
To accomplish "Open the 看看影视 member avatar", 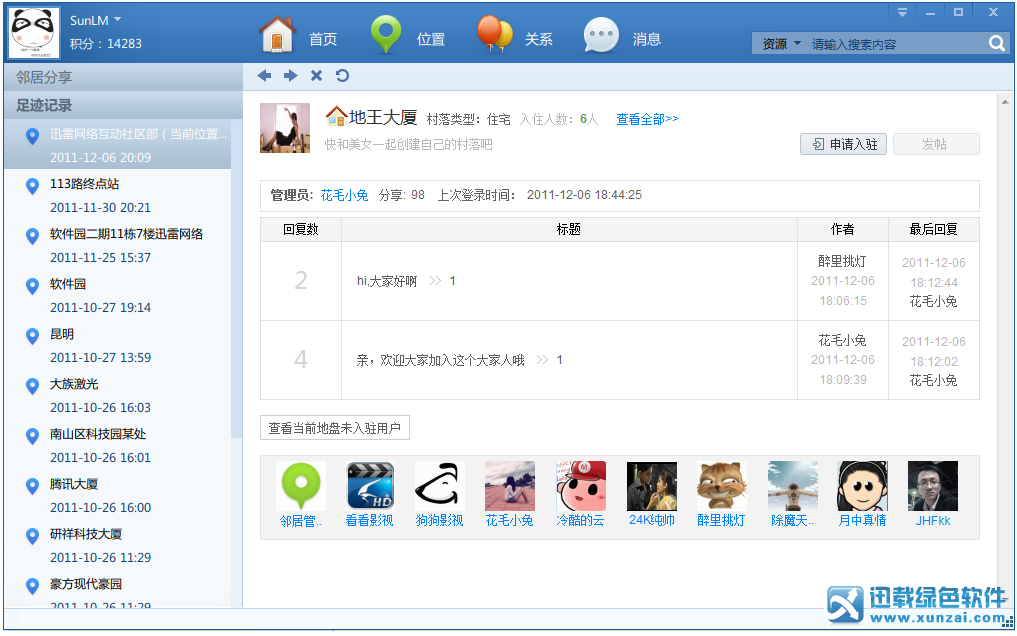I will (x=370, y=486).
